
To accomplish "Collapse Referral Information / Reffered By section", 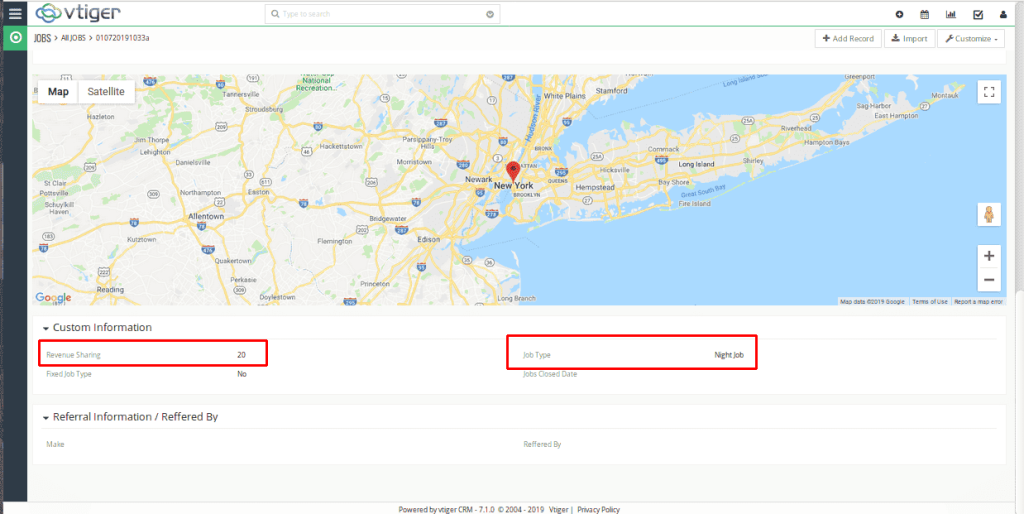I will click(x=46, y=417).
